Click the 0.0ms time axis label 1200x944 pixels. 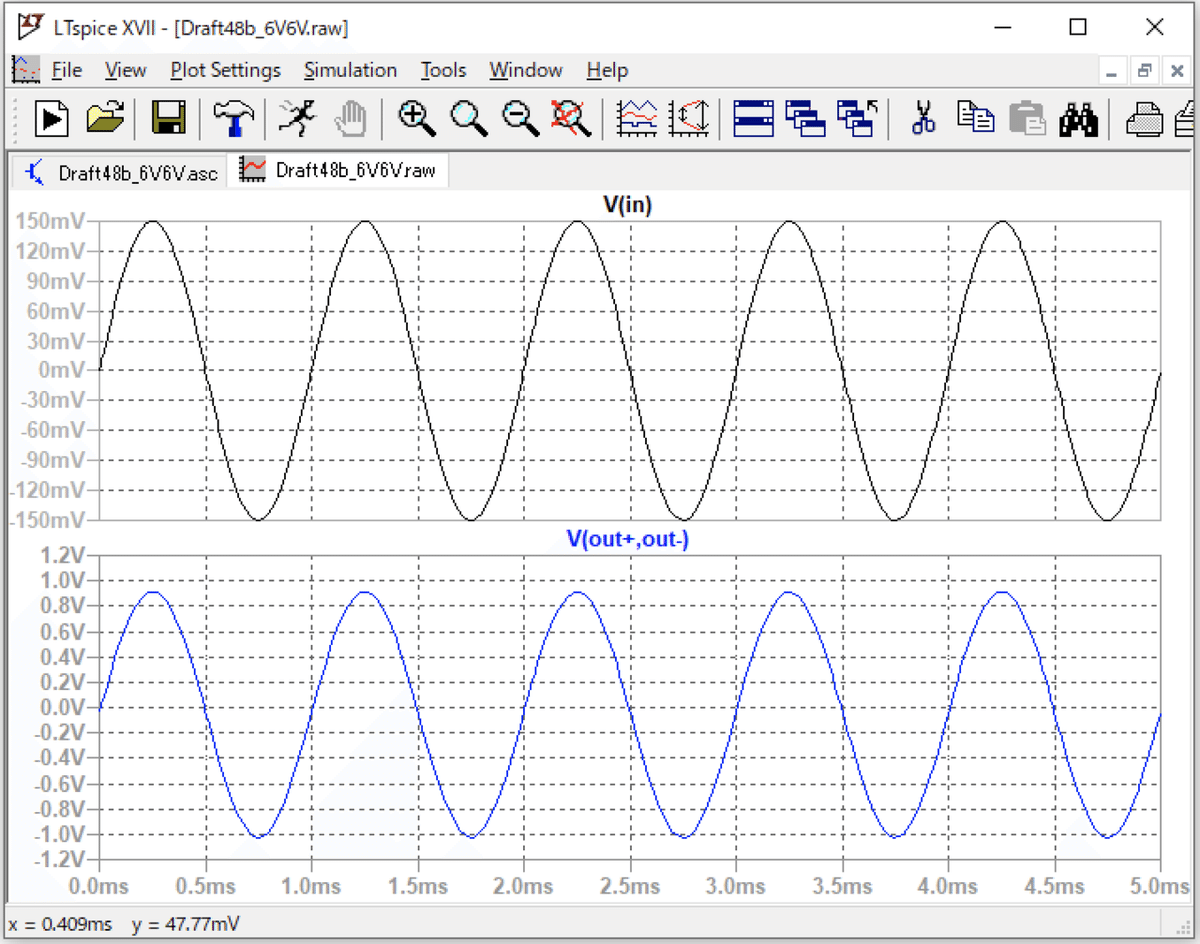pyautogui.click(x=99, y=886)
